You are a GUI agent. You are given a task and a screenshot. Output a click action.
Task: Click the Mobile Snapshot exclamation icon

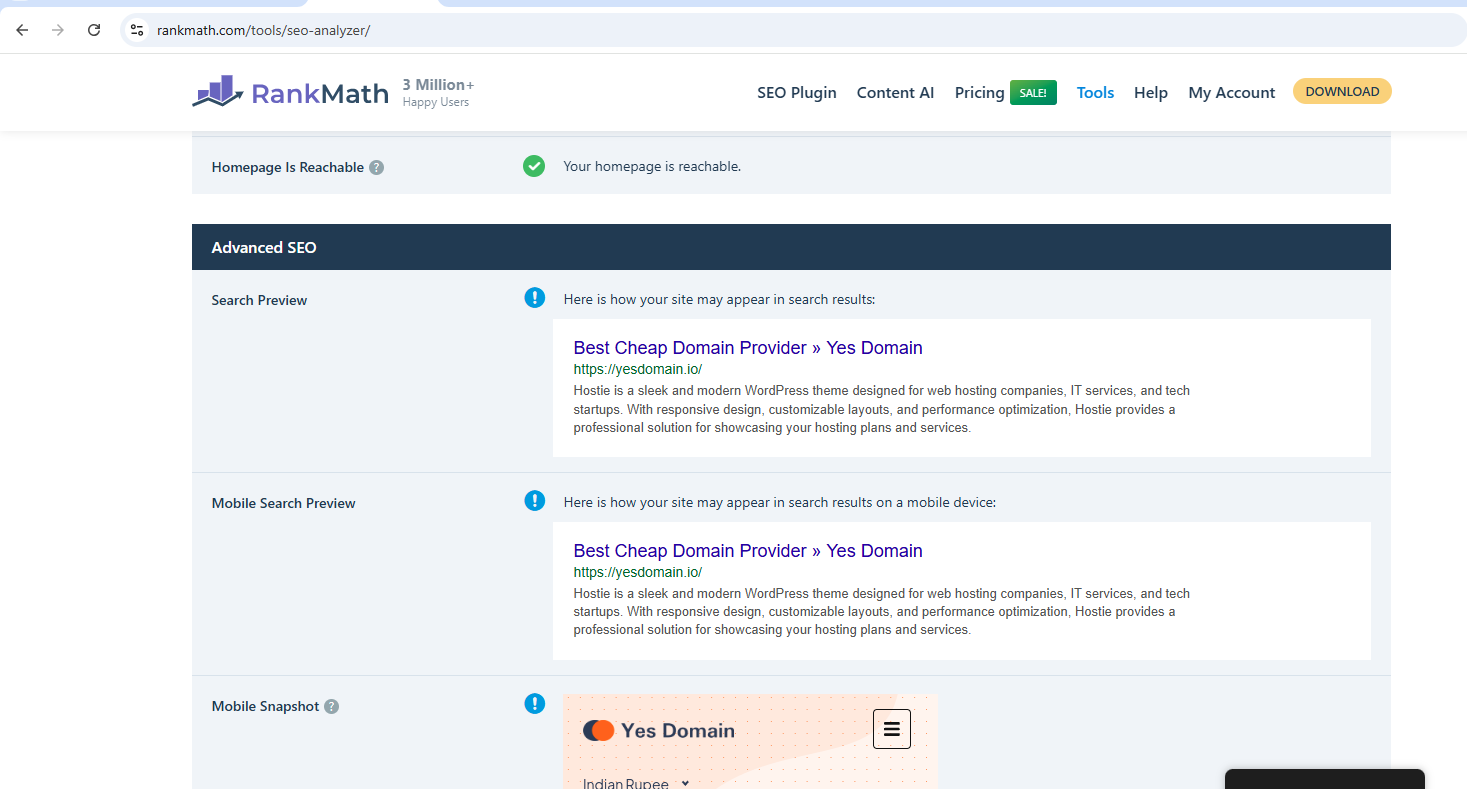coord(535,703)
